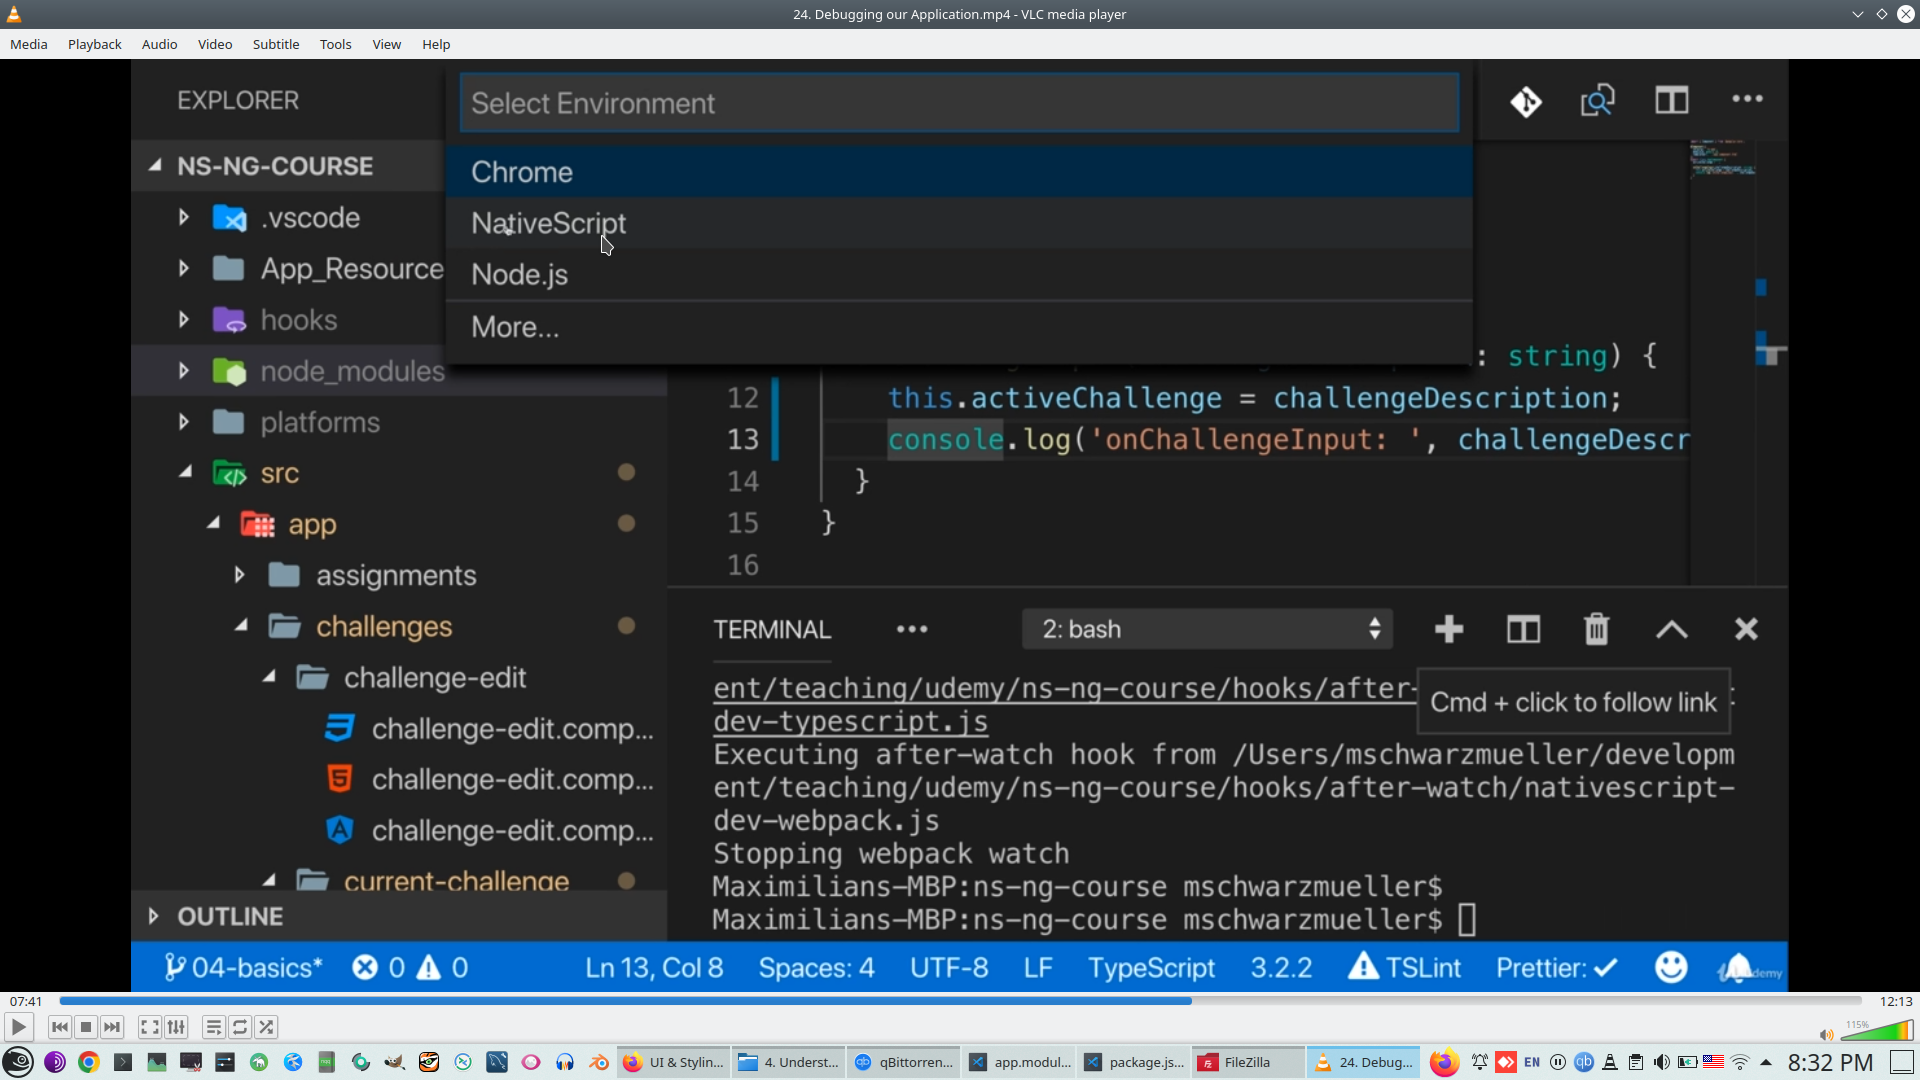
Task: Adjust the VLC volume slider
Action: coord(1878,1031)
